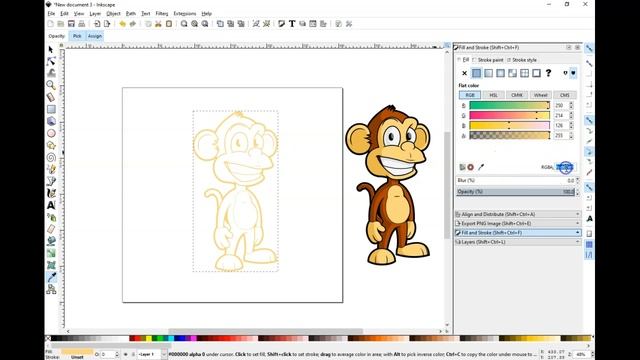This screenshot has height=360, width=640.
Task: Open the Path menu
Action: click(131, 13)
